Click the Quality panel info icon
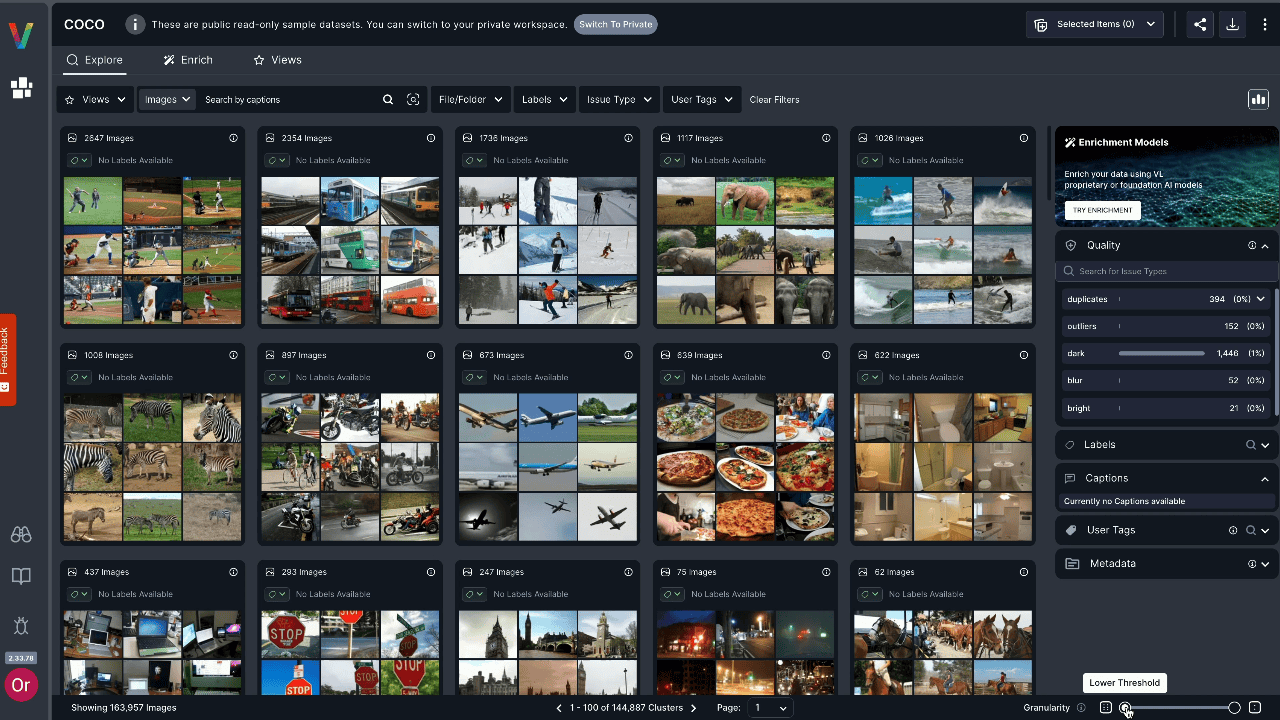The width and height of the screenshot is (1280, 720). click(1252, 245)
